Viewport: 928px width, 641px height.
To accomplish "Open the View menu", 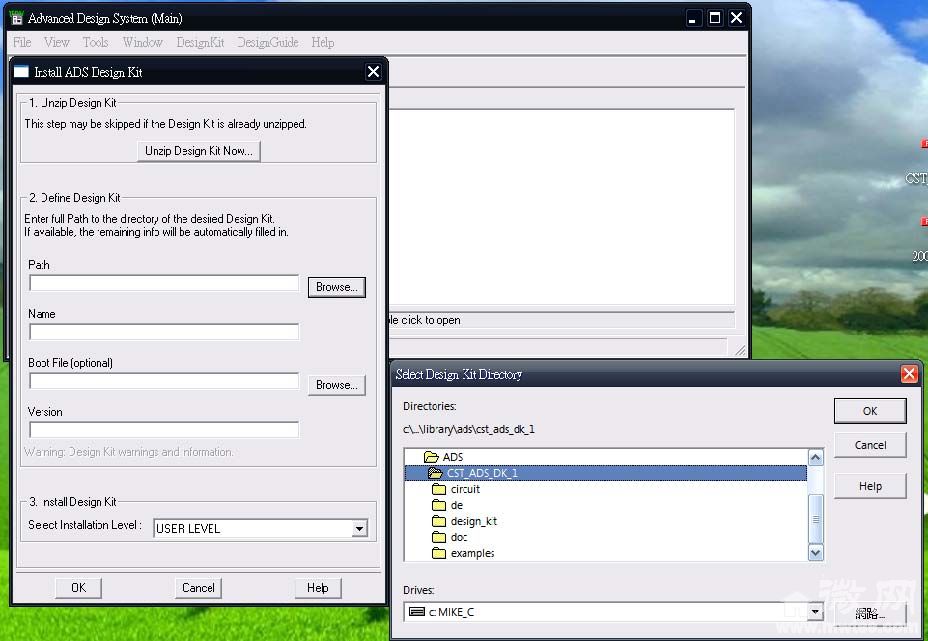I will point(57,43).
